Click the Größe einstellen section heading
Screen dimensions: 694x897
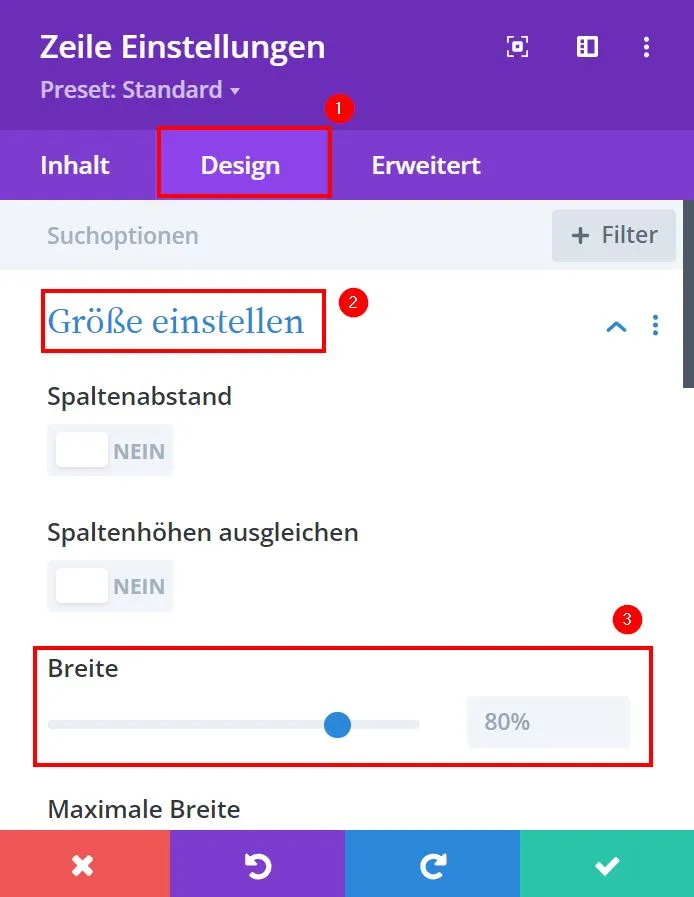pyautogui.click(x=176, y=321)
